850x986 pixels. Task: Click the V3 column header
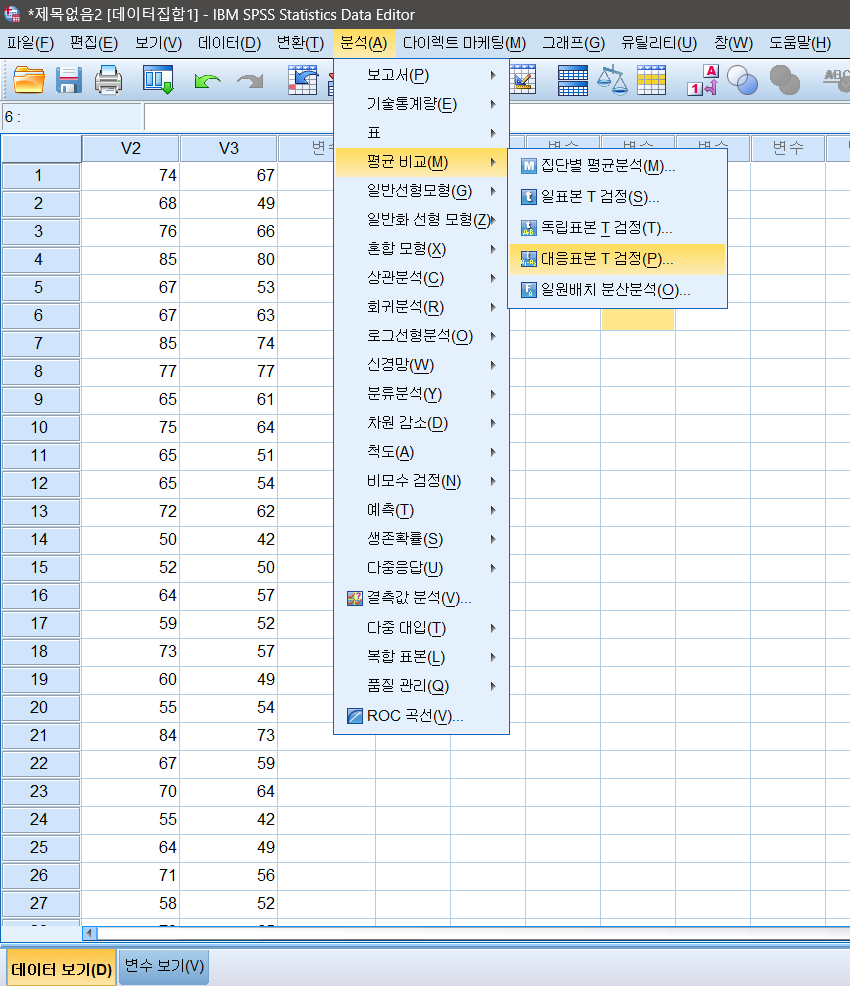coord(229,148)
